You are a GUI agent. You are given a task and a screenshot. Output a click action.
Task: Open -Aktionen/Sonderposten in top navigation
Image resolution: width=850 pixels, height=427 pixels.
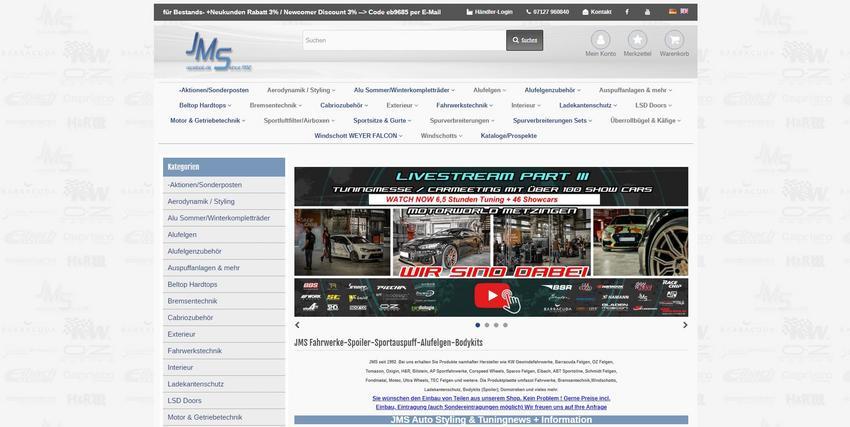coord(214,90)
